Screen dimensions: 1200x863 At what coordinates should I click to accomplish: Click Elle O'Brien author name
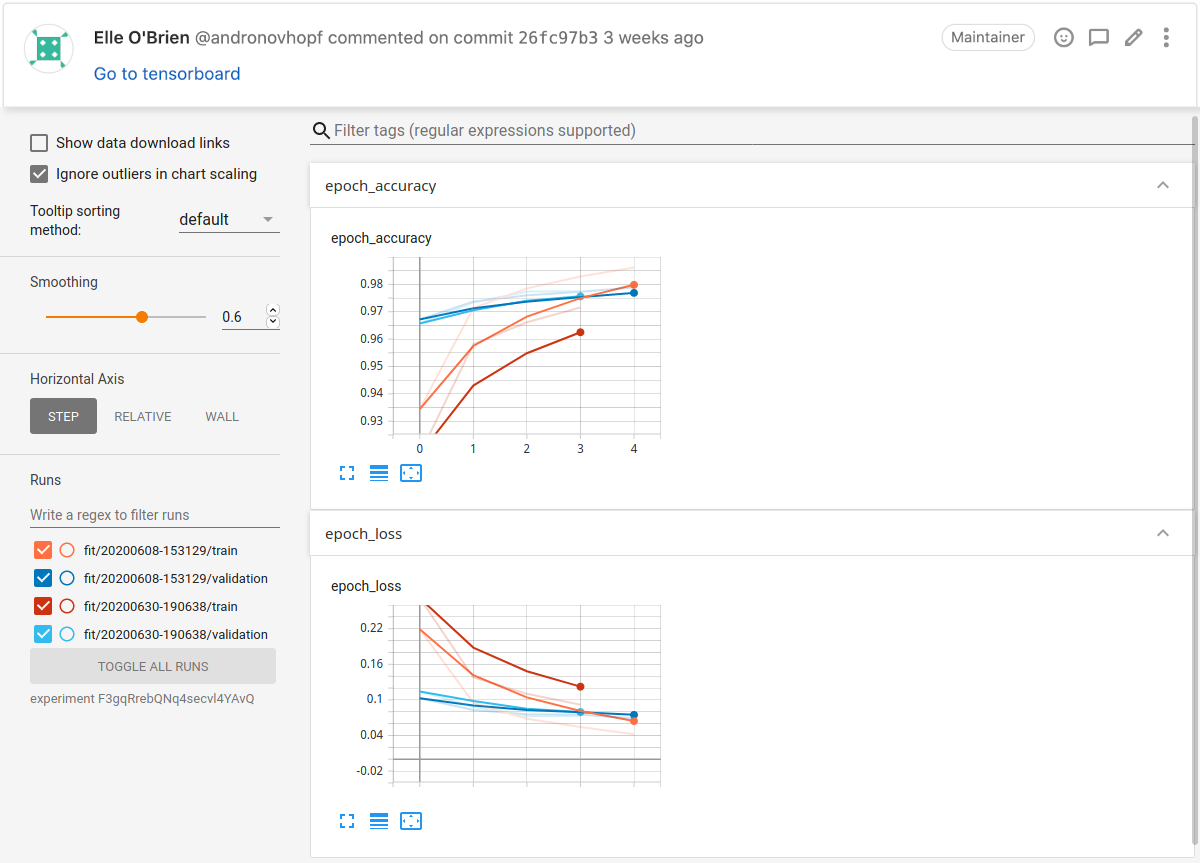(x=141, y=38)
